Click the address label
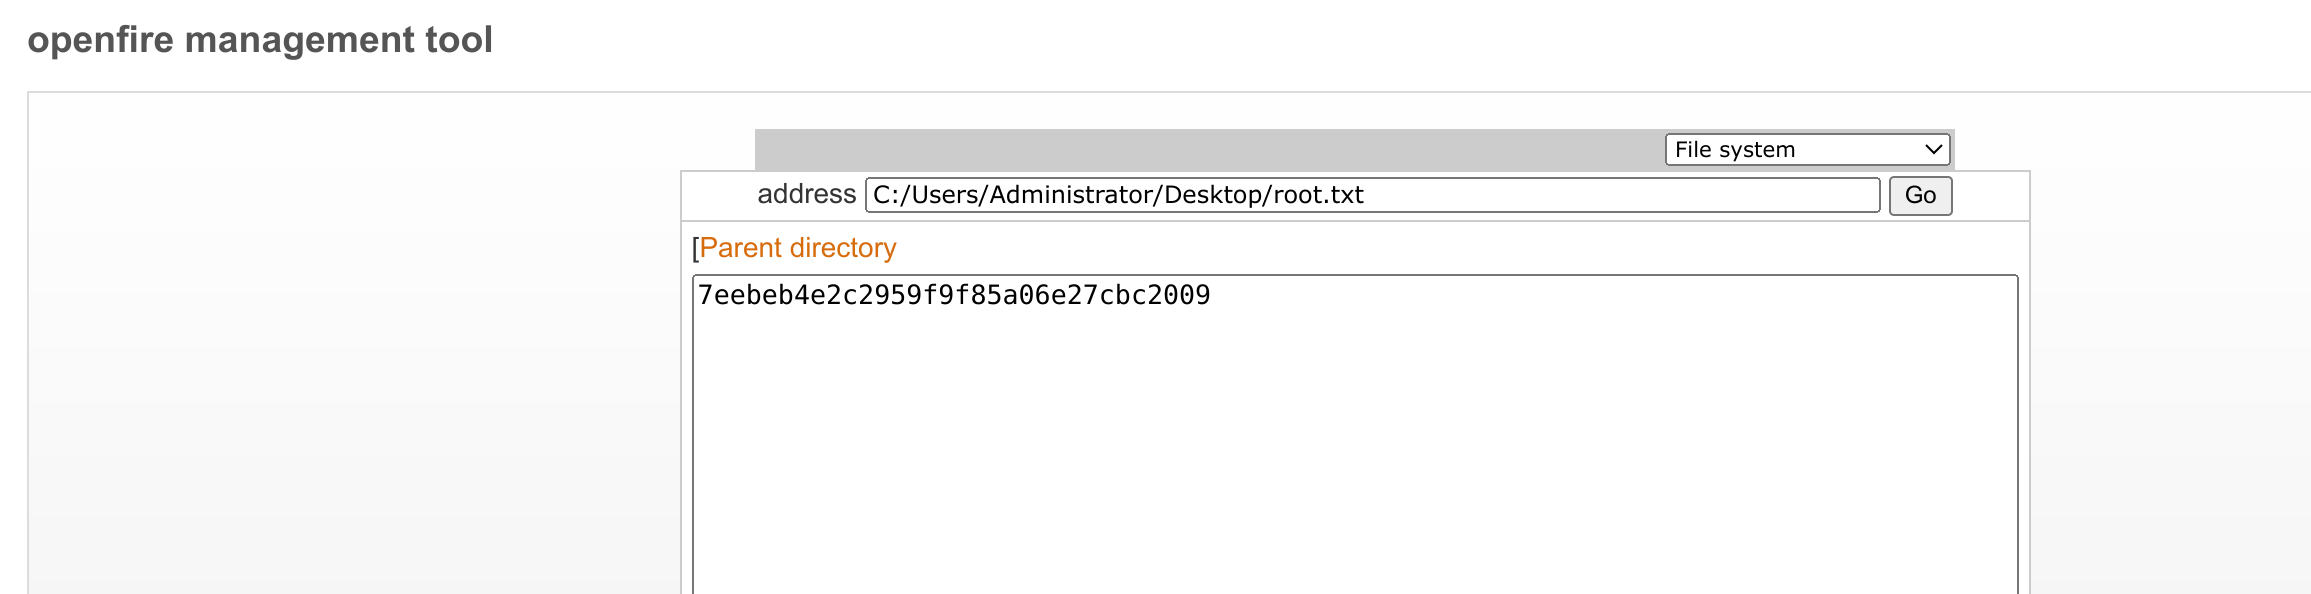This screenshot has width=2311, height=594. pos(806,194)
